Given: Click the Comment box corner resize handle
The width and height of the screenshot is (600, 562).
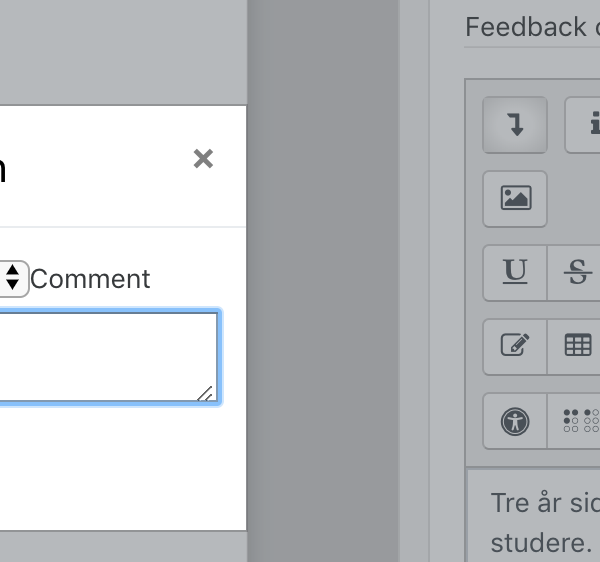Looking at the screenshot, I should pyautogui.click(x=206, y=394).
